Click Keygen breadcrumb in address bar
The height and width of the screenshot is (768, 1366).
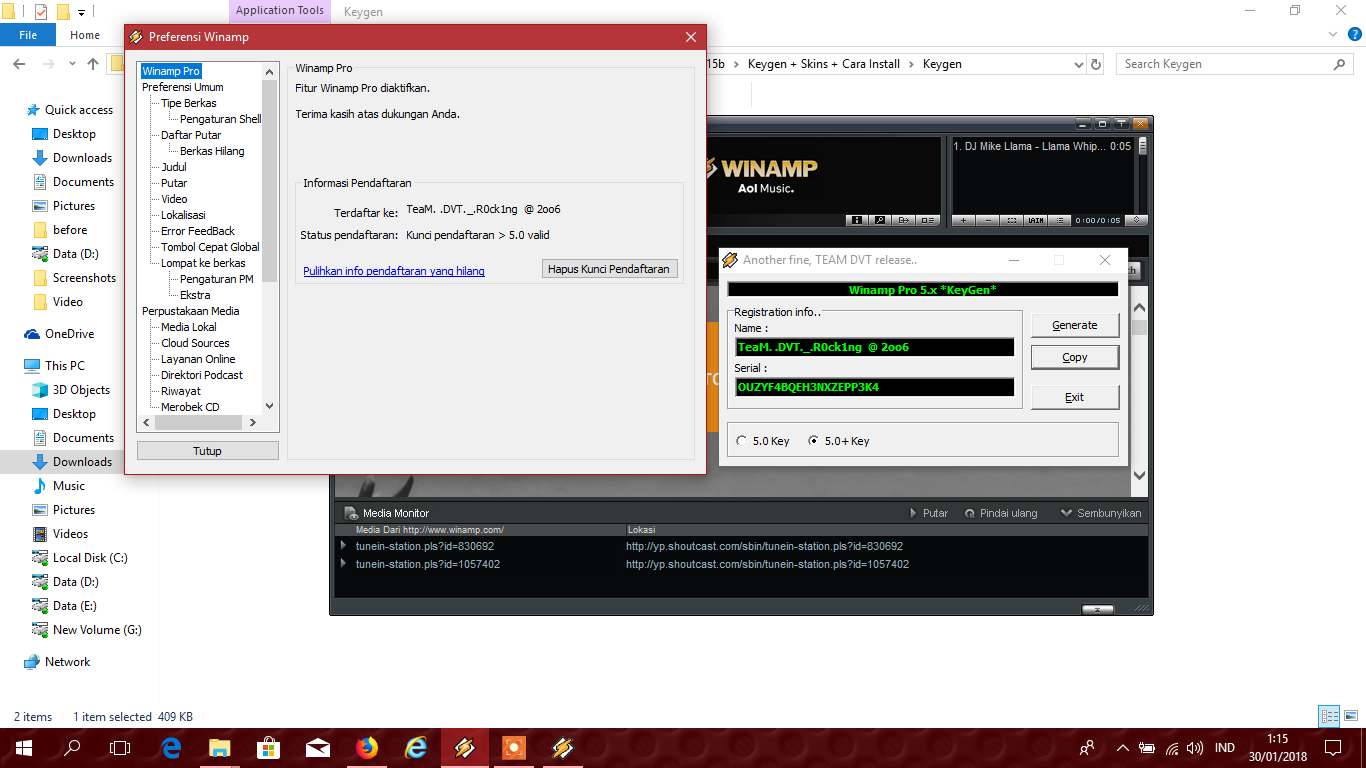coord(942,64)
